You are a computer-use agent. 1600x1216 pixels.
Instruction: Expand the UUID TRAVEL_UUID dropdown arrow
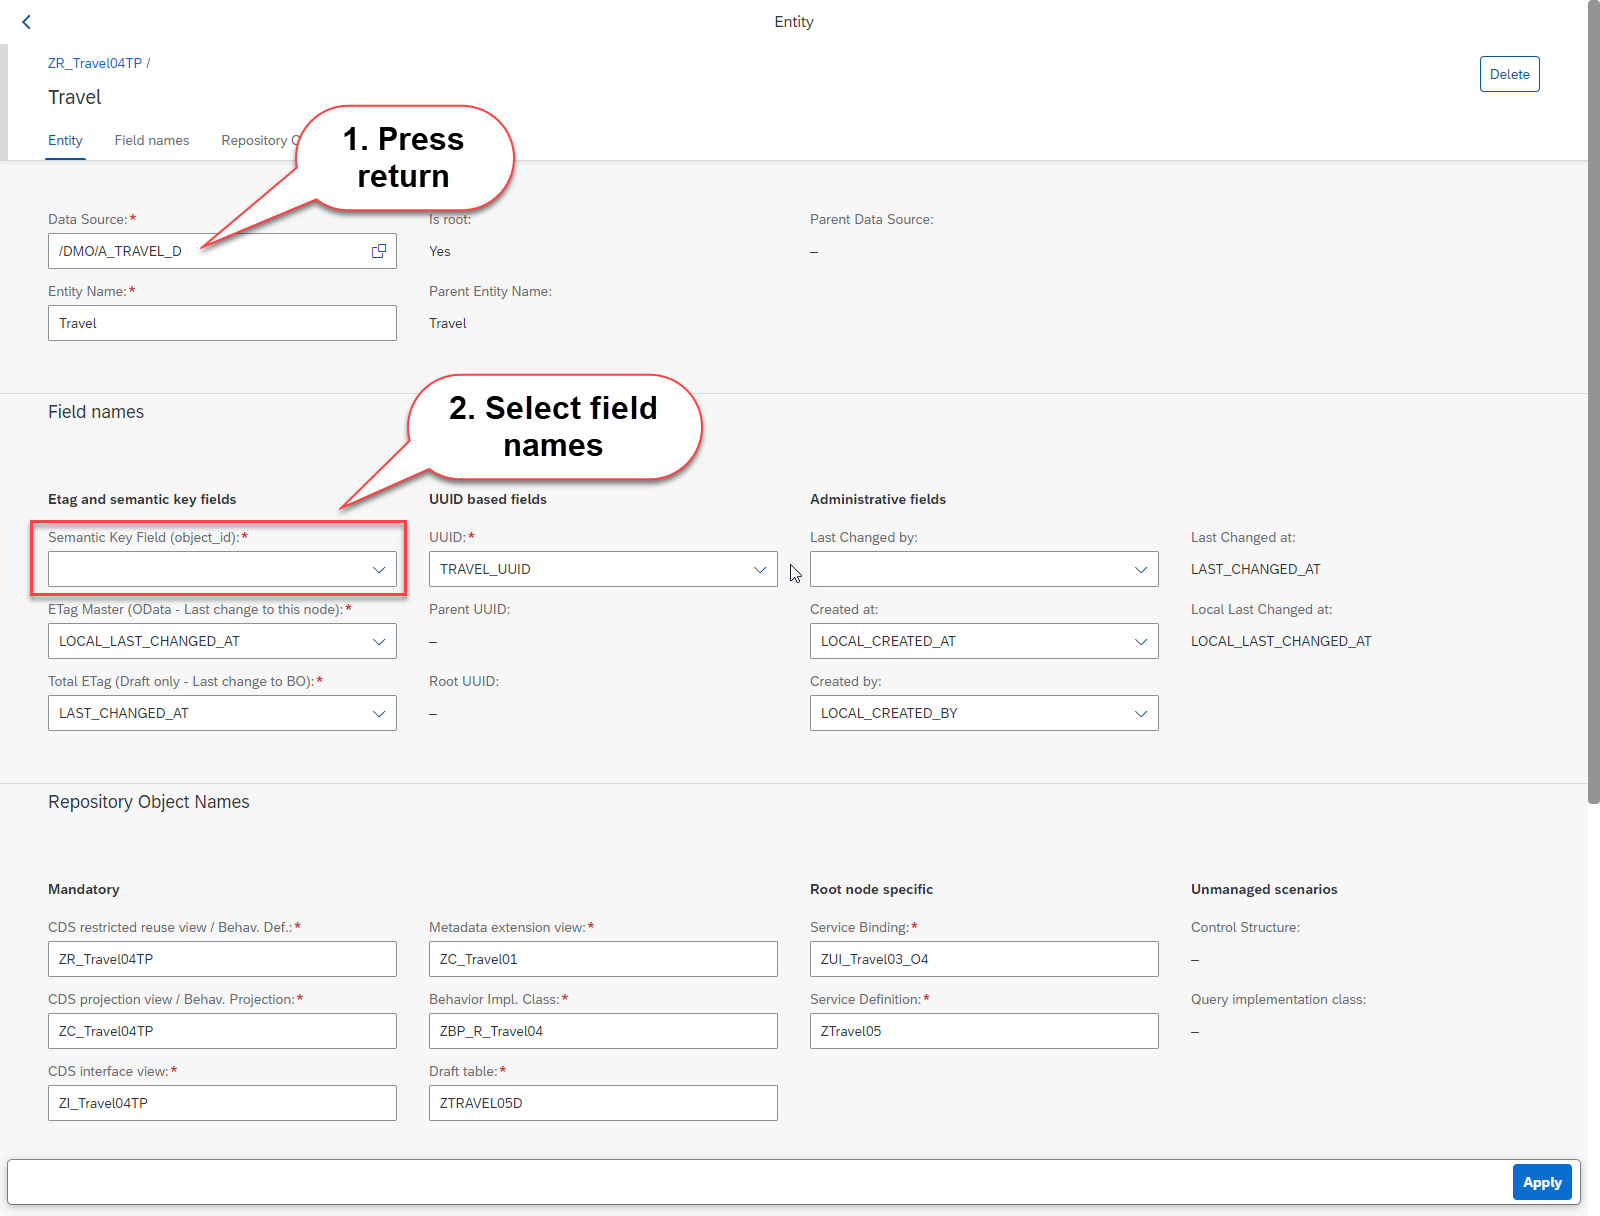760,569
